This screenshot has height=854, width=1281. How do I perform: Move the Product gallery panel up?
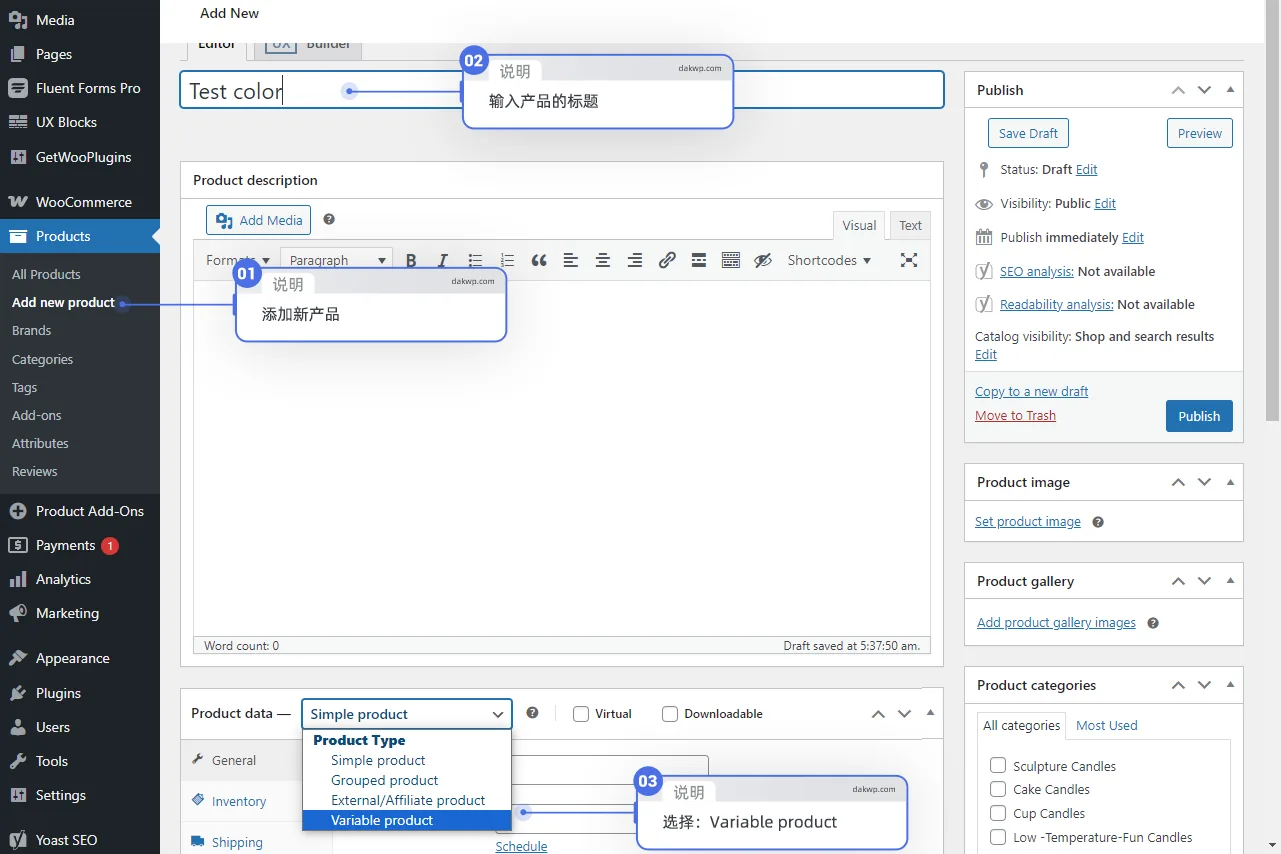pos(1178,581)
